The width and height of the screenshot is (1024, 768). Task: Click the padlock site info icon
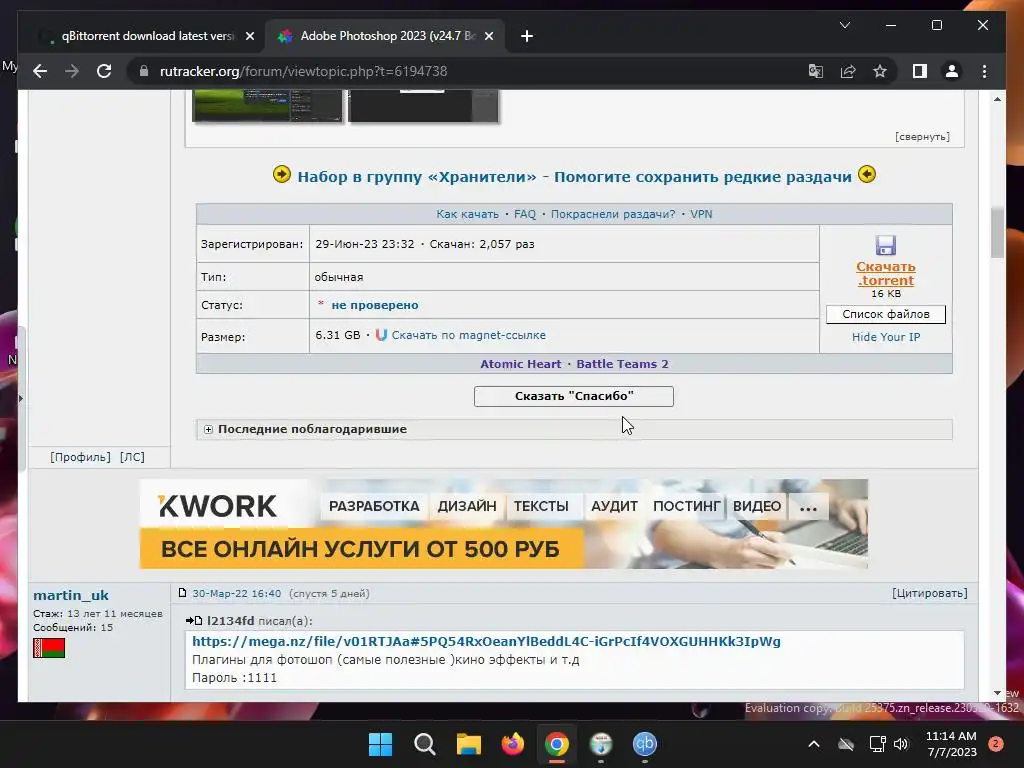(x=144, y=71)
